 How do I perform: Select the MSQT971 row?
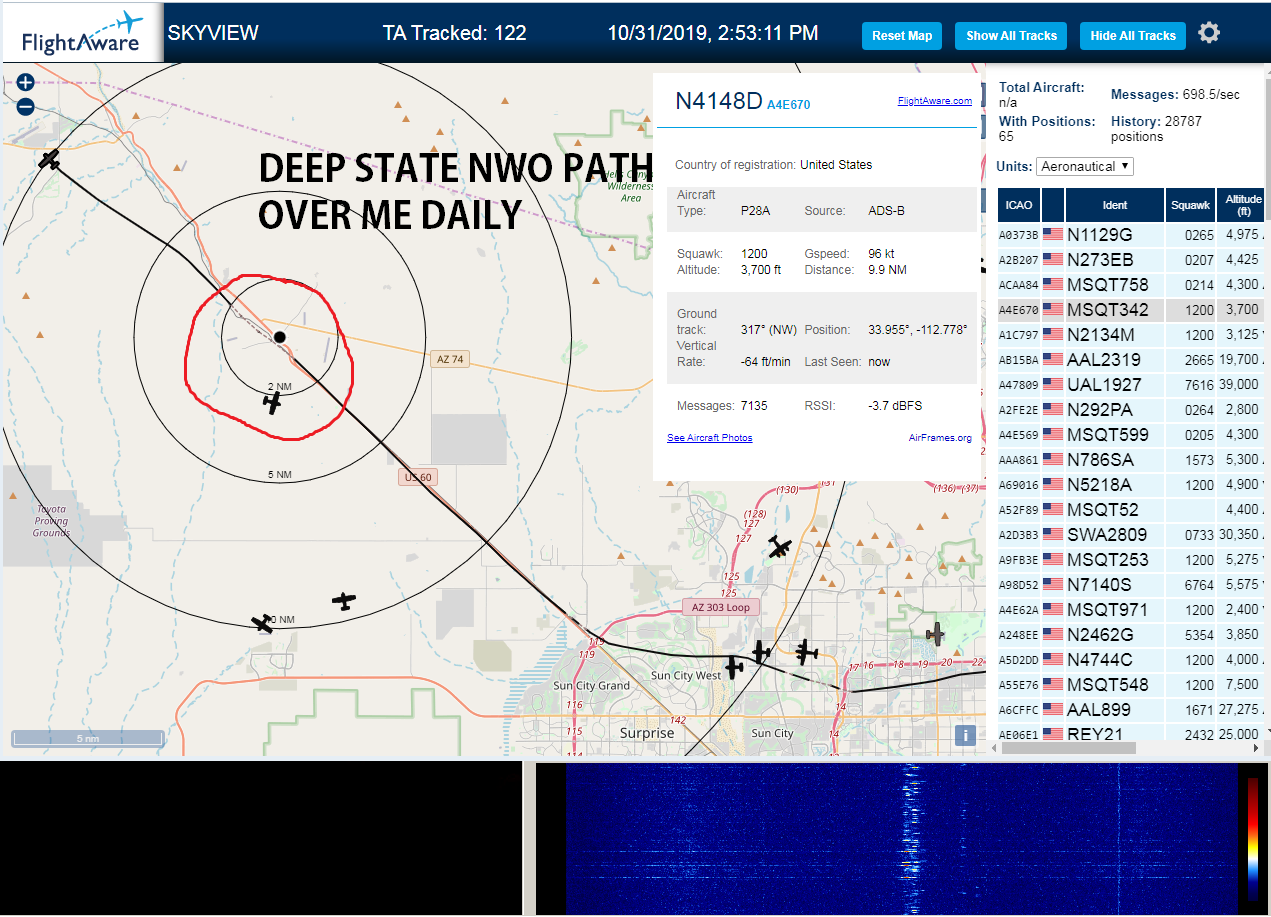[x=1131, y=609]
